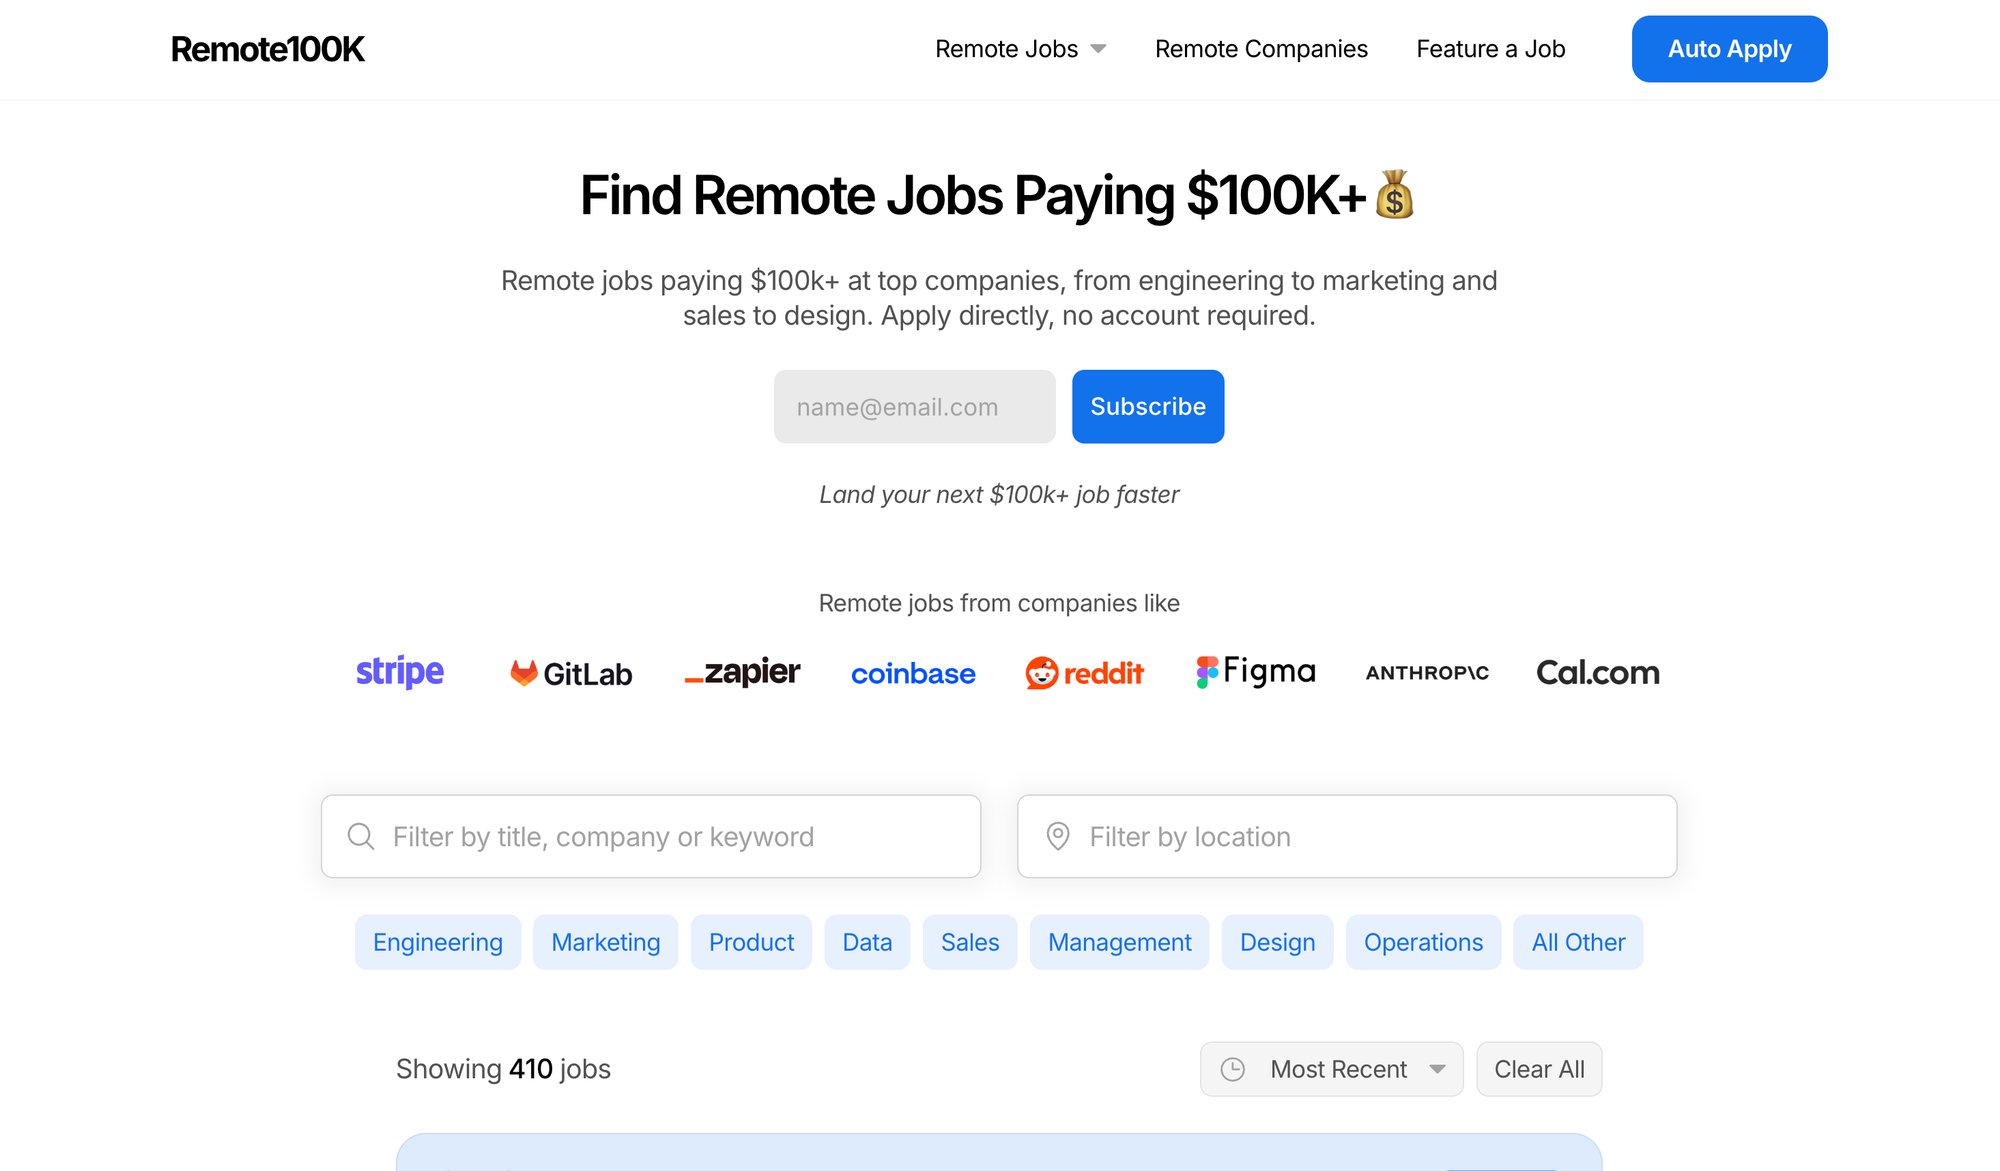
Task: Open Coinbase company jobs via its logo
Action: coord(913,674)
